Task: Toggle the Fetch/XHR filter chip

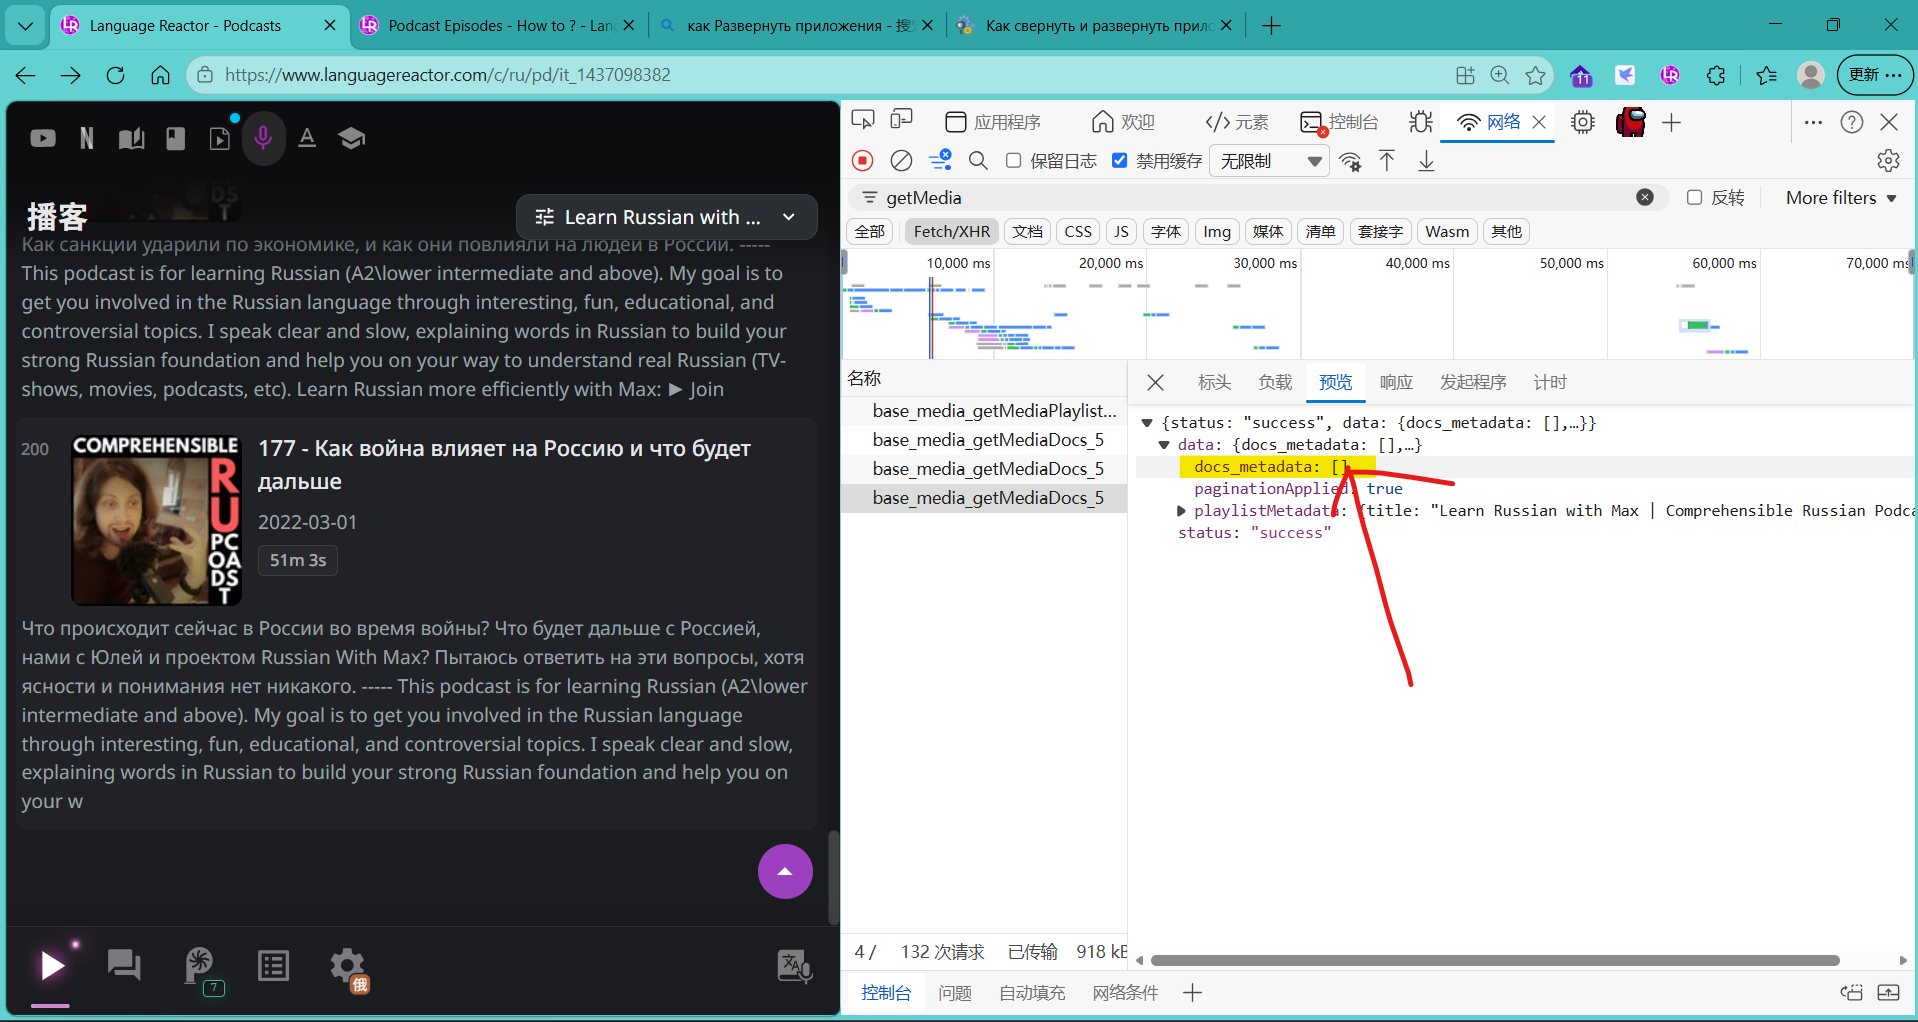Action: (x=951, y=232)
